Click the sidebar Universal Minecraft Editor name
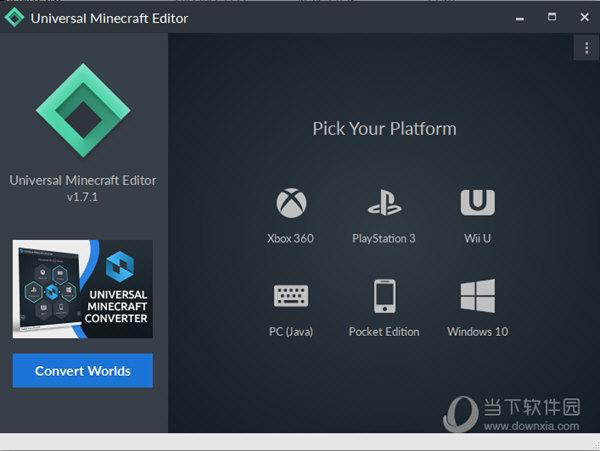The height and width of the screenshot is (451, 600). [83, 181]
